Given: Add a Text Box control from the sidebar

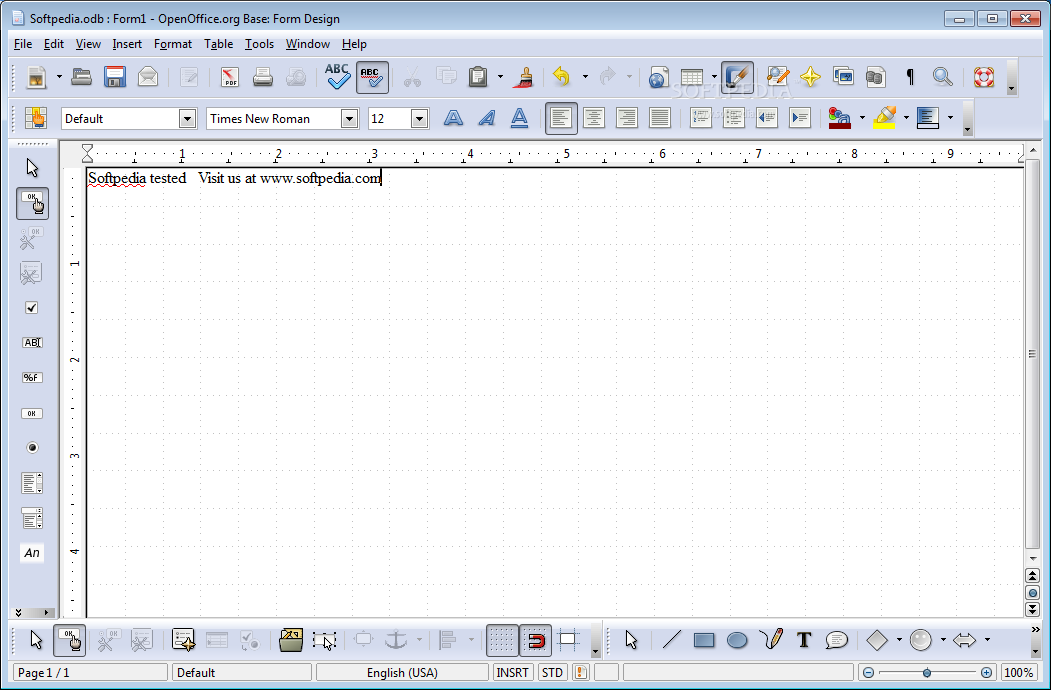Looking at the screenshot, I should tap(32, 343).
